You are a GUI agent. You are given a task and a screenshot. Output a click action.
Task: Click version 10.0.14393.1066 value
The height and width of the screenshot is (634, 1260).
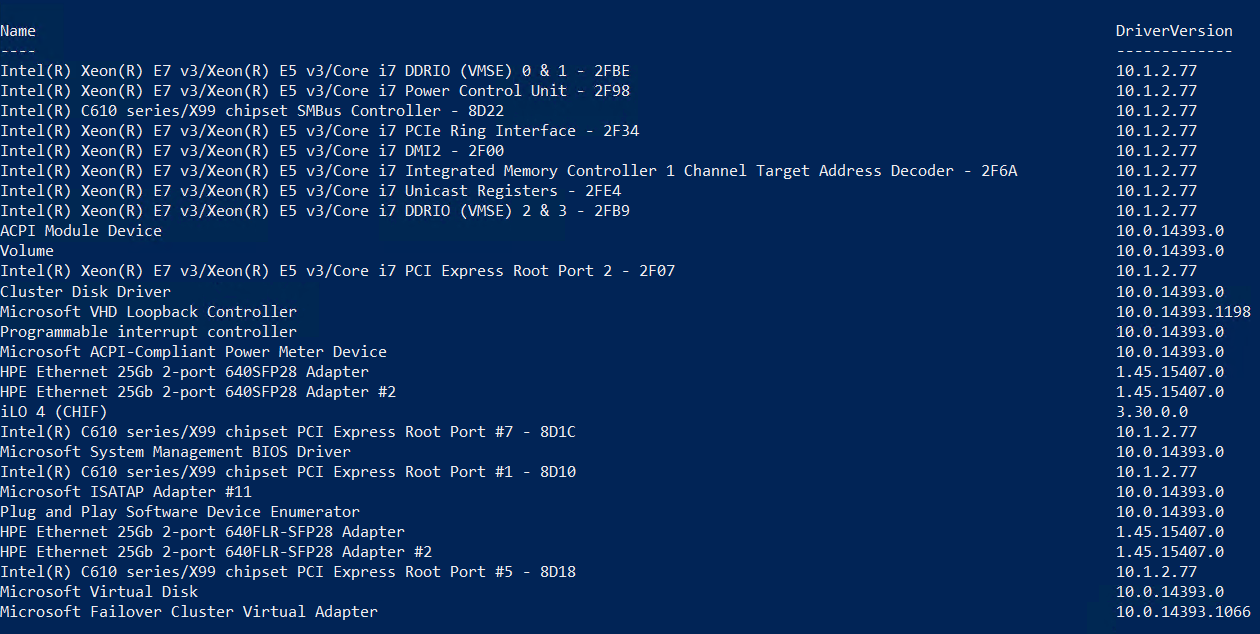1183,612
